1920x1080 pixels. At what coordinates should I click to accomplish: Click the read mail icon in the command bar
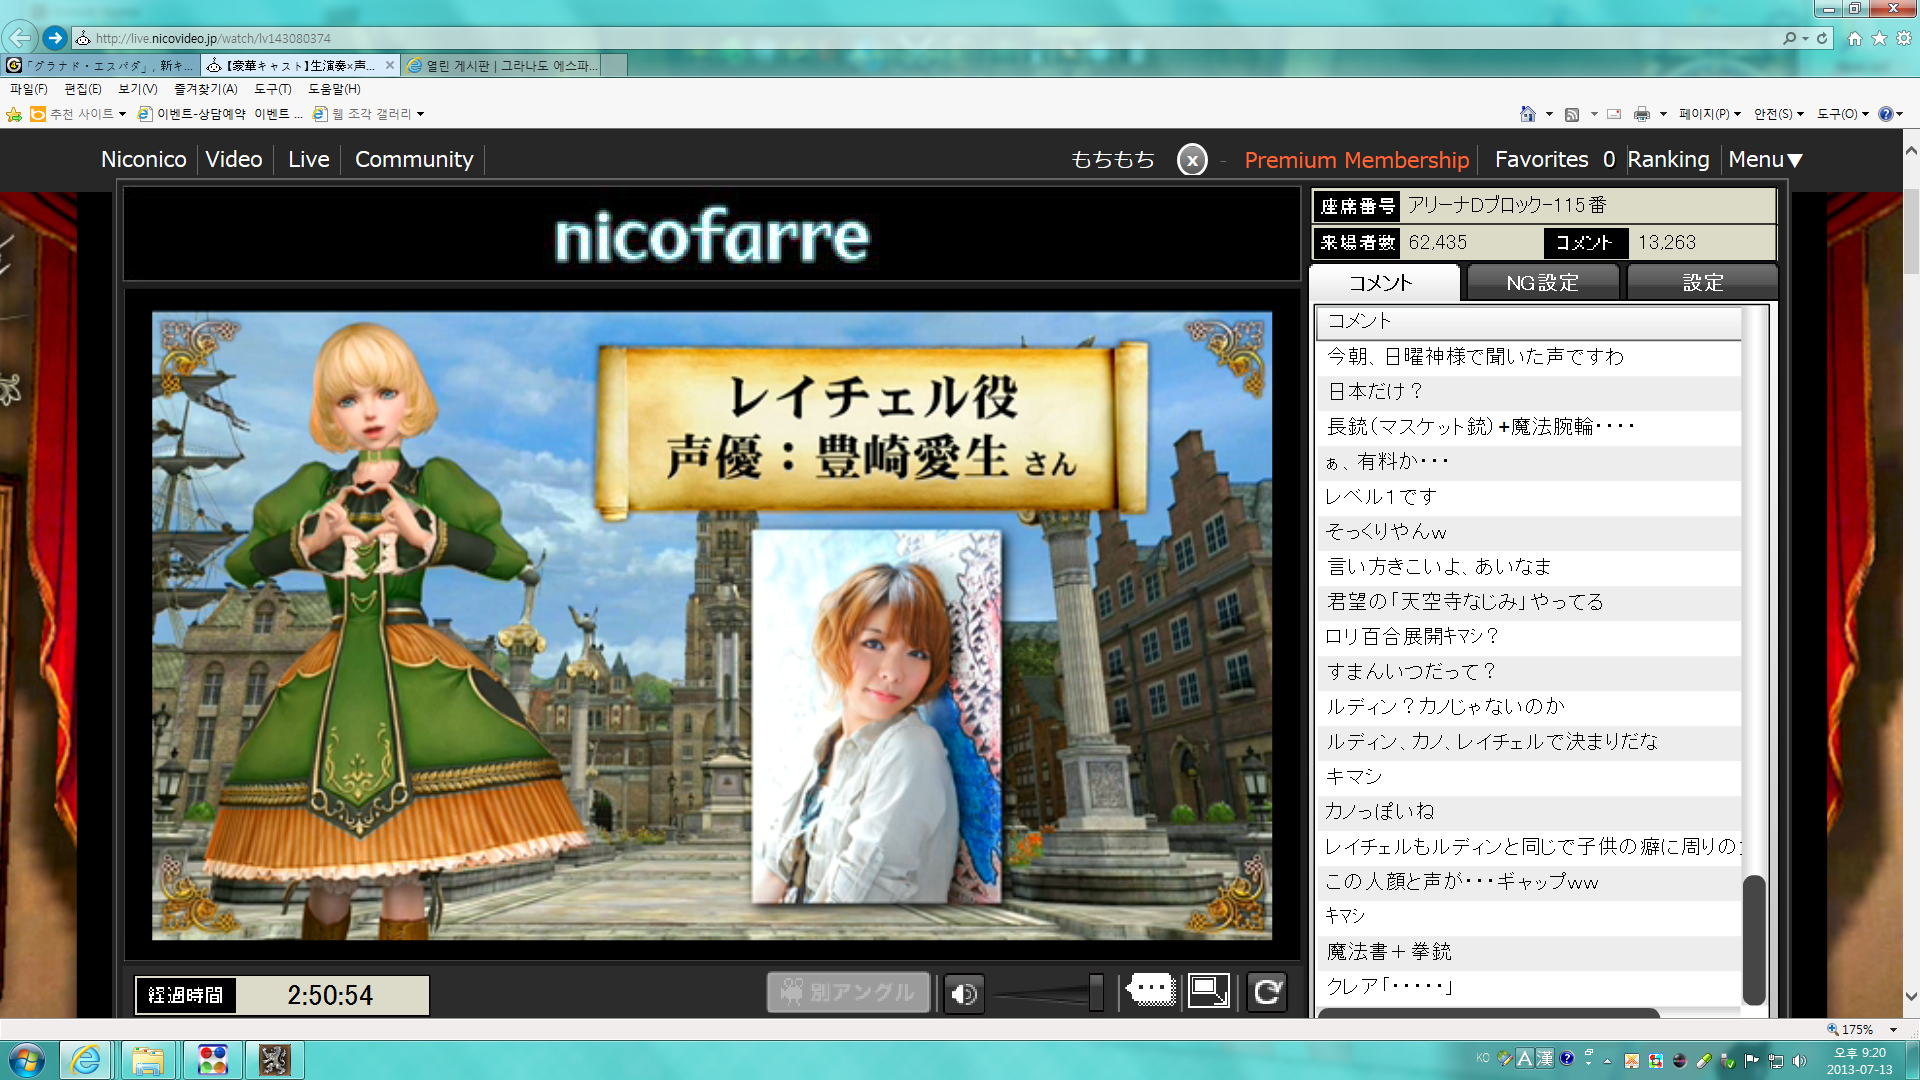tap(1614, 114)
